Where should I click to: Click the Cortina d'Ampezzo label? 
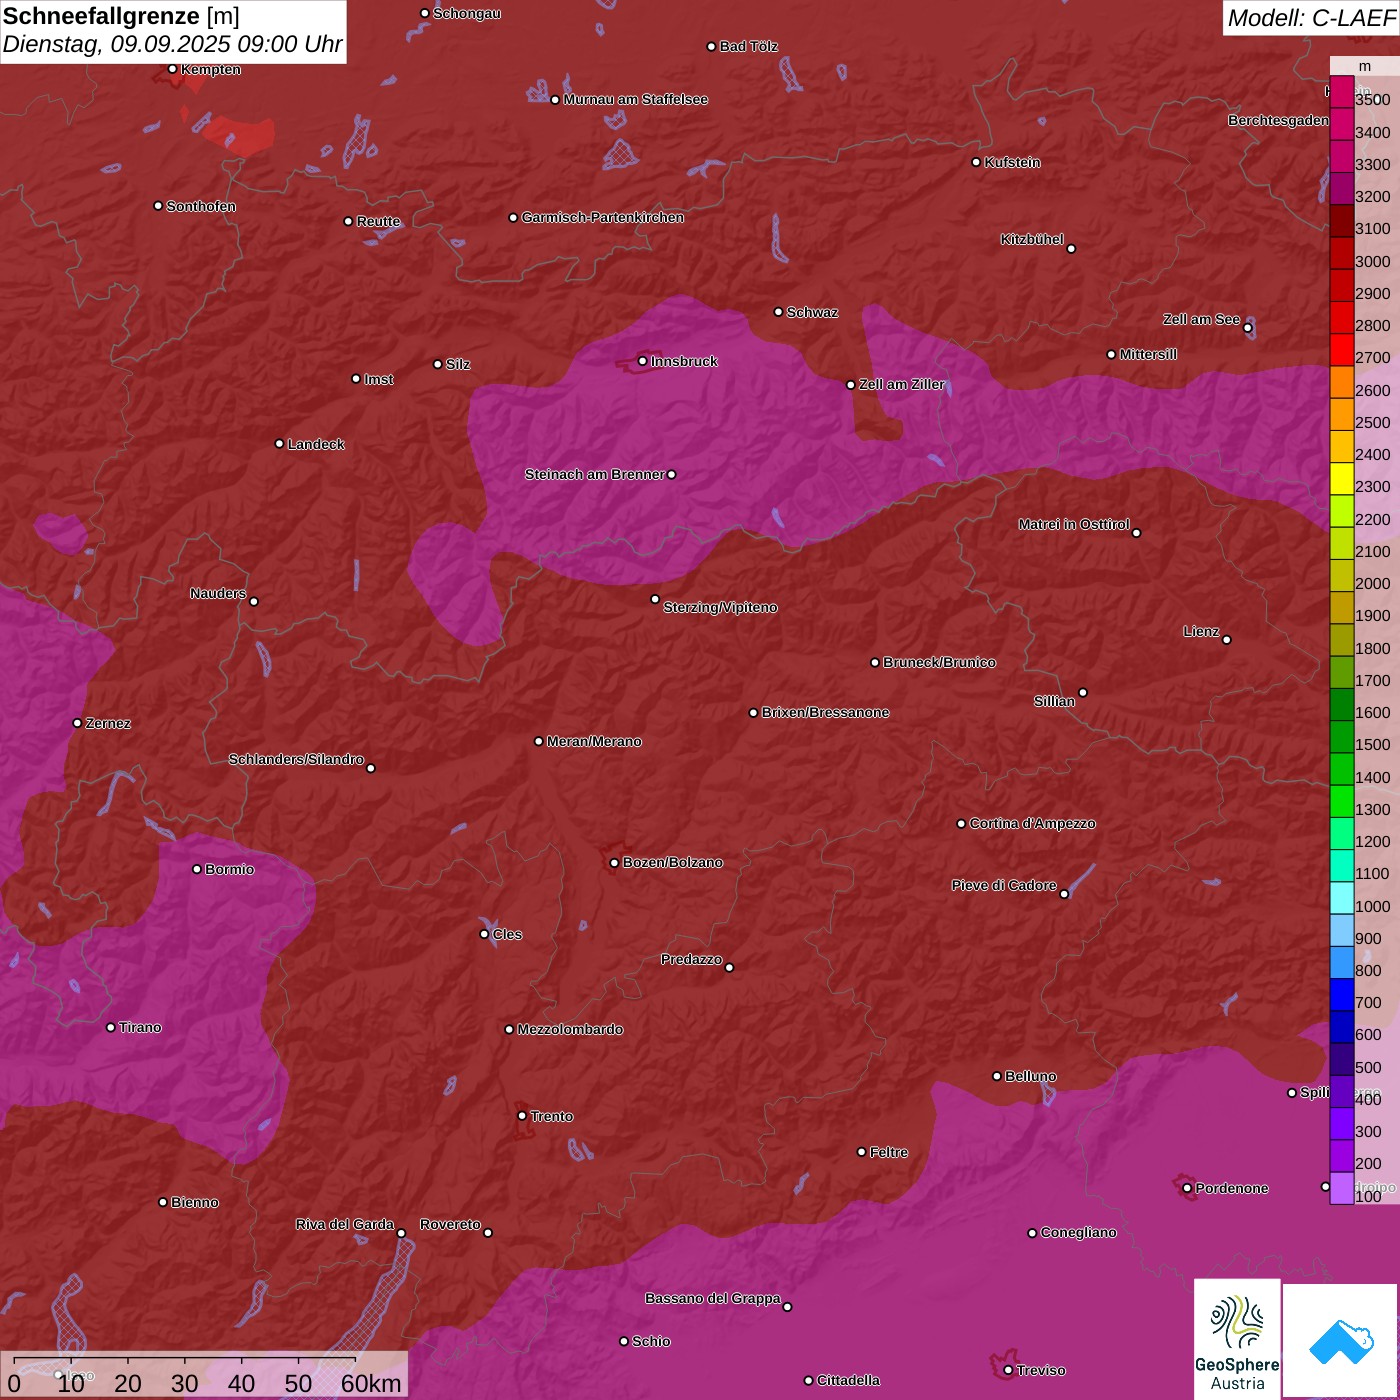coord(1032,823)
